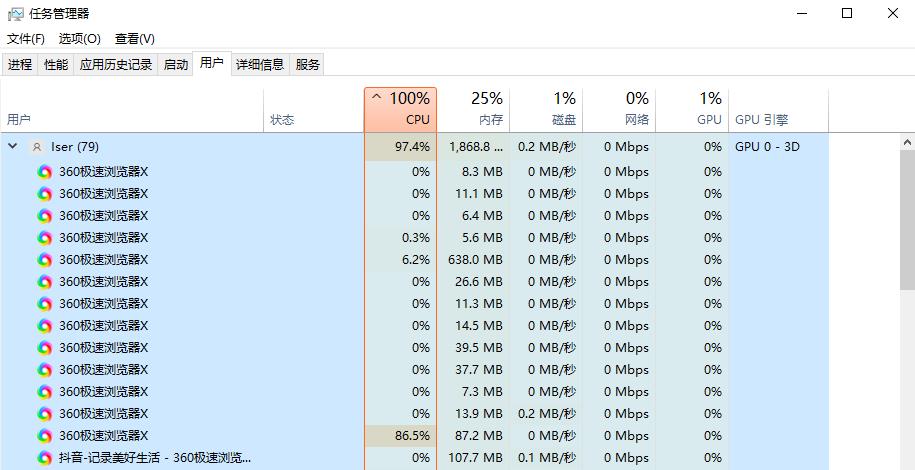915x470 pixels.
Task: Switch to the 启动 tab
Action: tap(176, 65)
